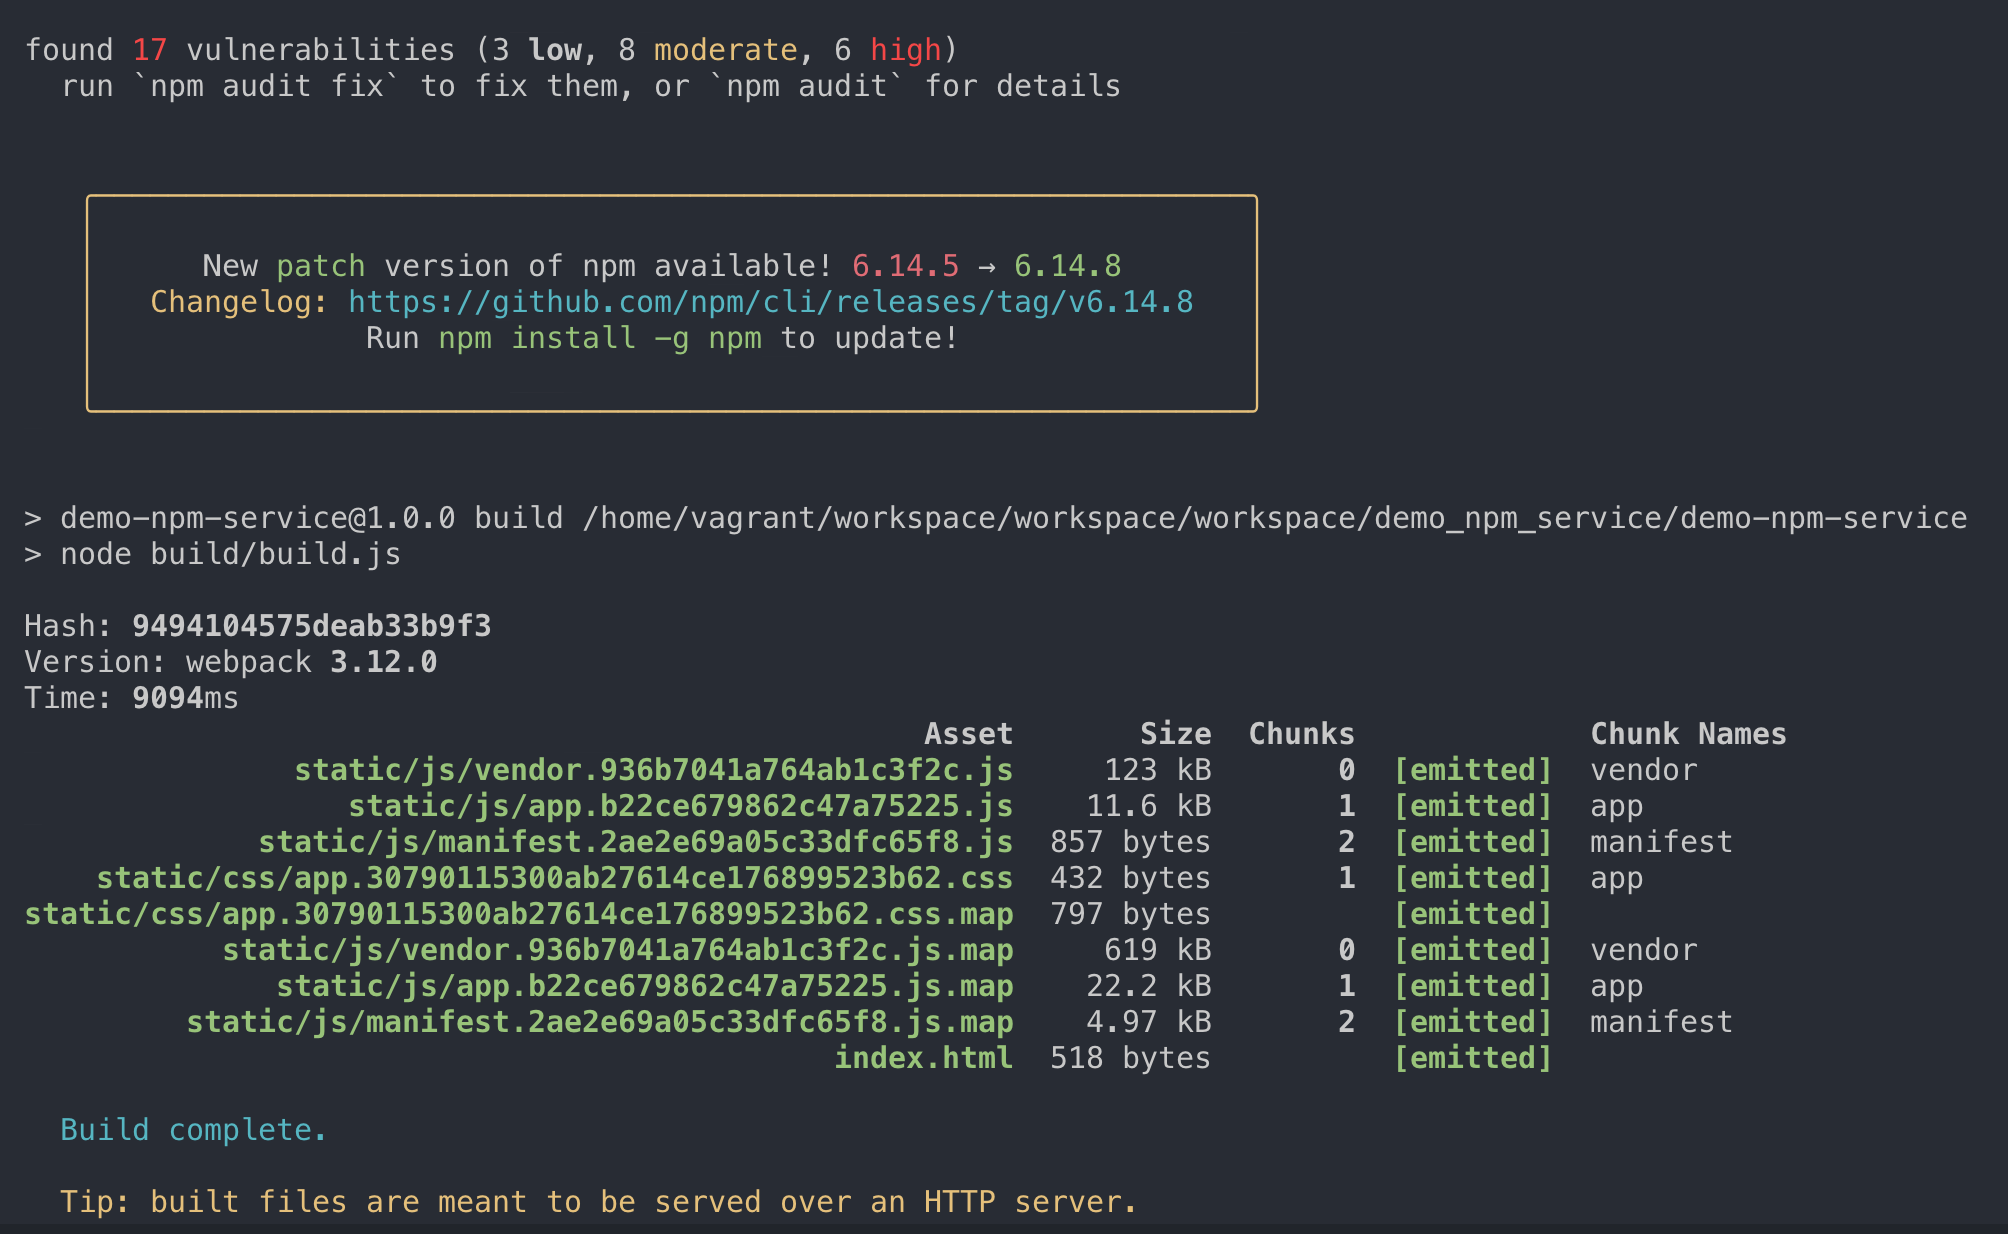The height and width of the screenshot is (1234, 2008).
Task: Click the red 17 vulnerabilities count
Action: tap(150, 50)
